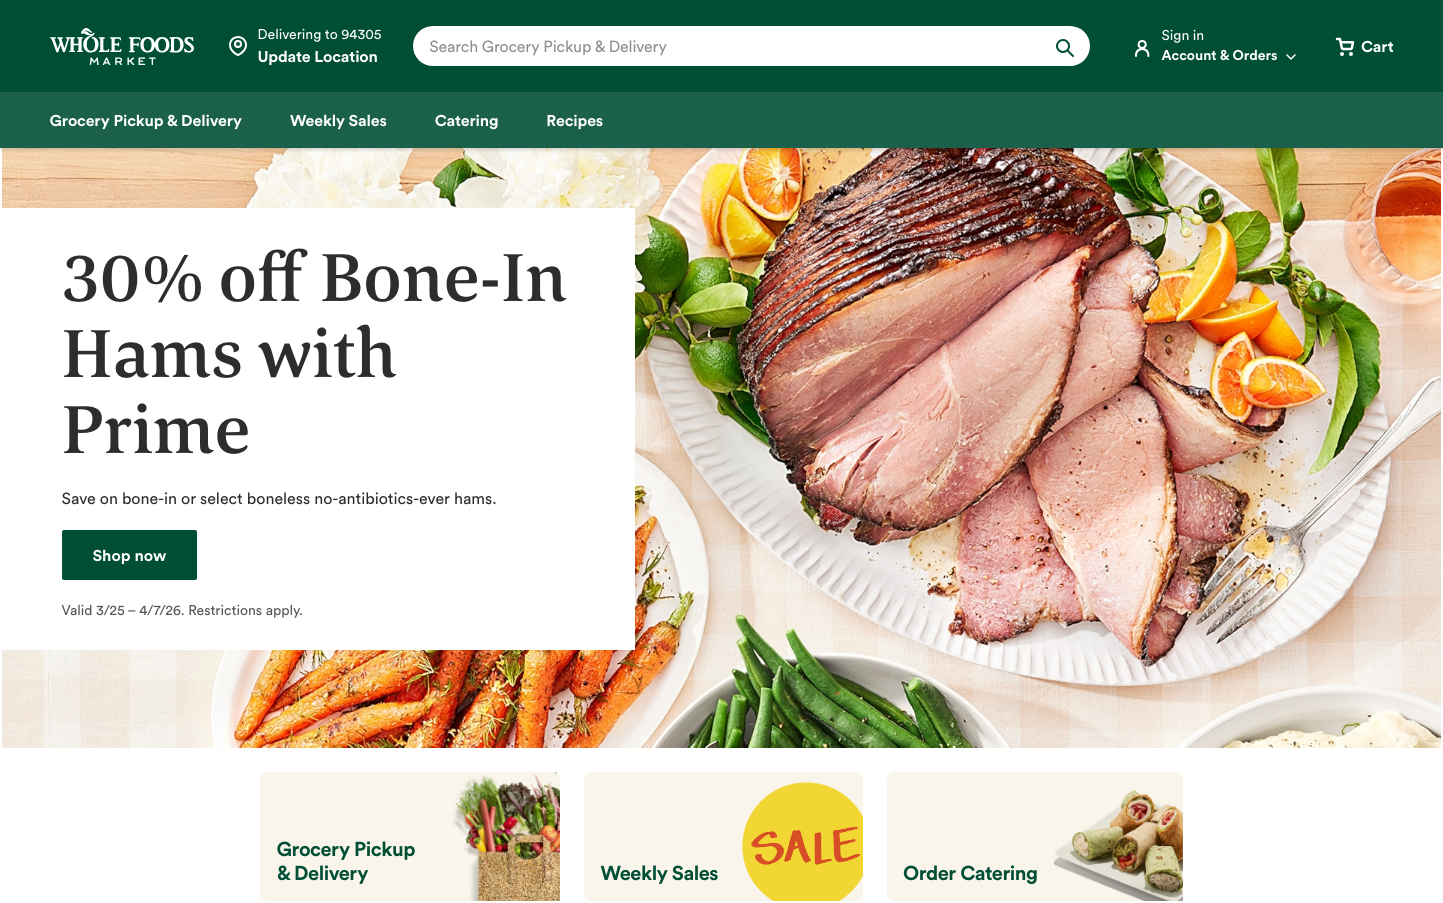Go to the Catering nav item
The width and height of the screenshot is (1443, 903).
(x=466, y=121)
